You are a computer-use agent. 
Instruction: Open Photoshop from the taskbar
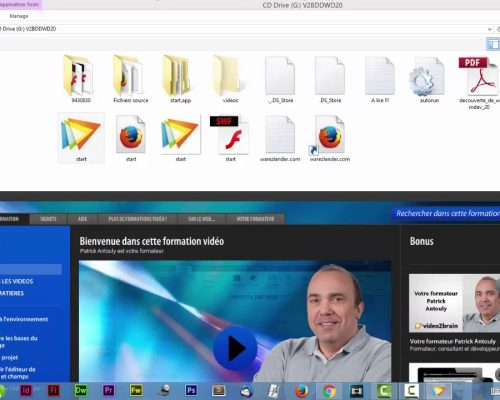click(191, 390)
